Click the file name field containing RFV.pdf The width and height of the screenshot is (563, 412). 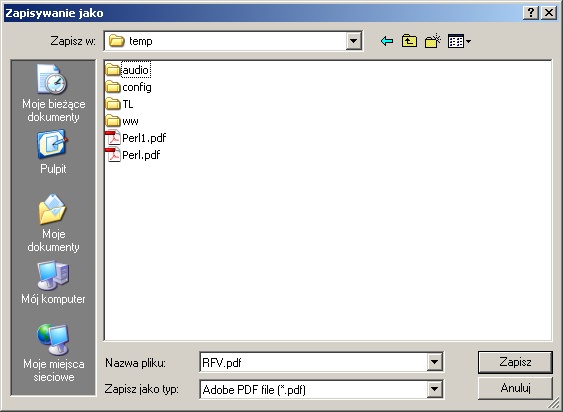(x=313, y=362)
